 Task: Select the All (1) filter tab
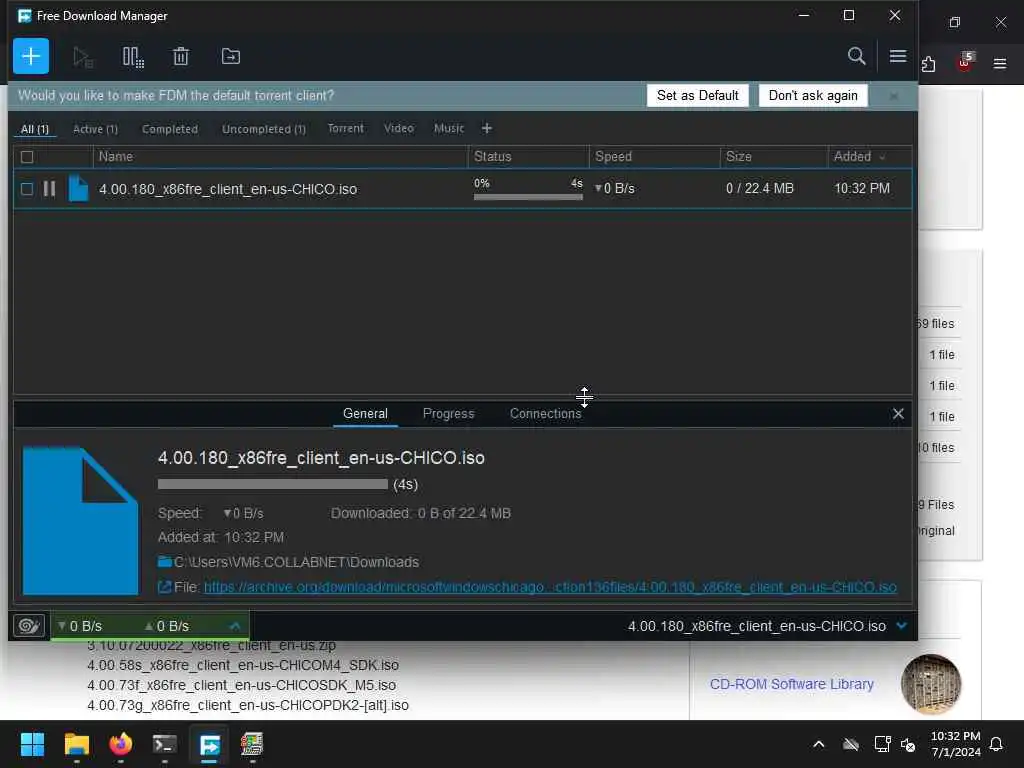click(x=35, y=129)
